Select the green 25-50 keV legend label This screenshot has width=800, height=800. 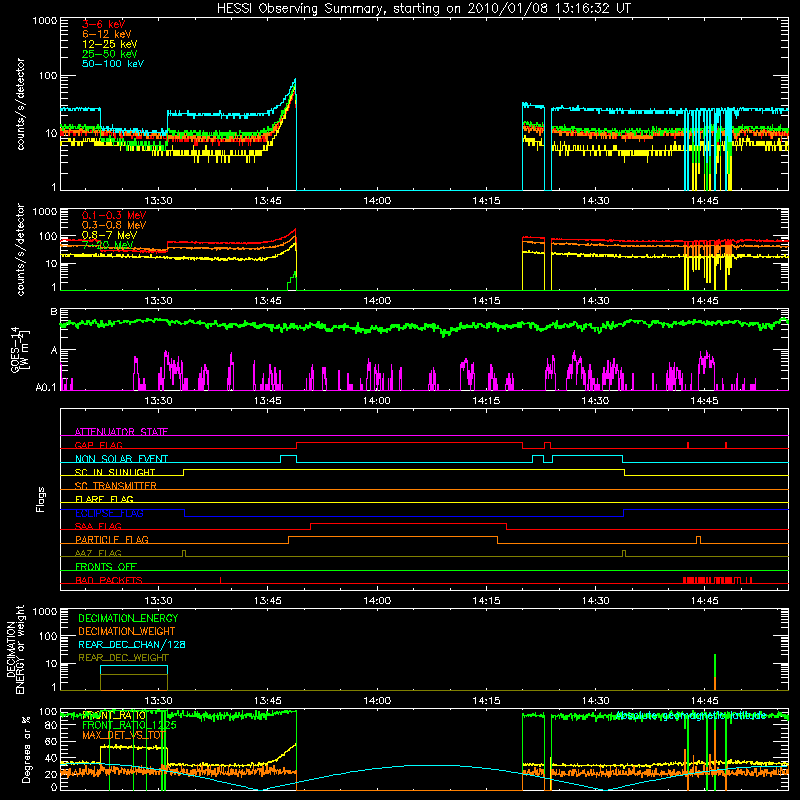point(110,54)
